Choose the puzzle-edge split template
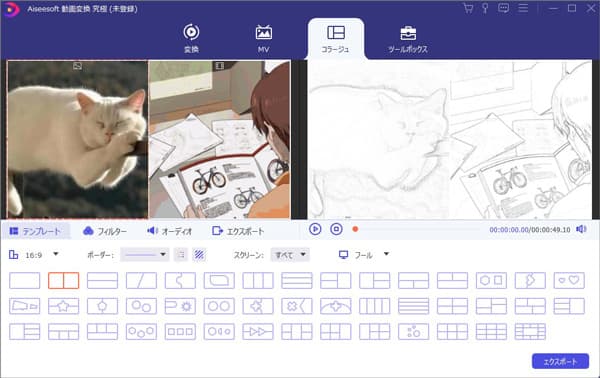The width and height of the screenshot is (600, 378). (180, 280)
